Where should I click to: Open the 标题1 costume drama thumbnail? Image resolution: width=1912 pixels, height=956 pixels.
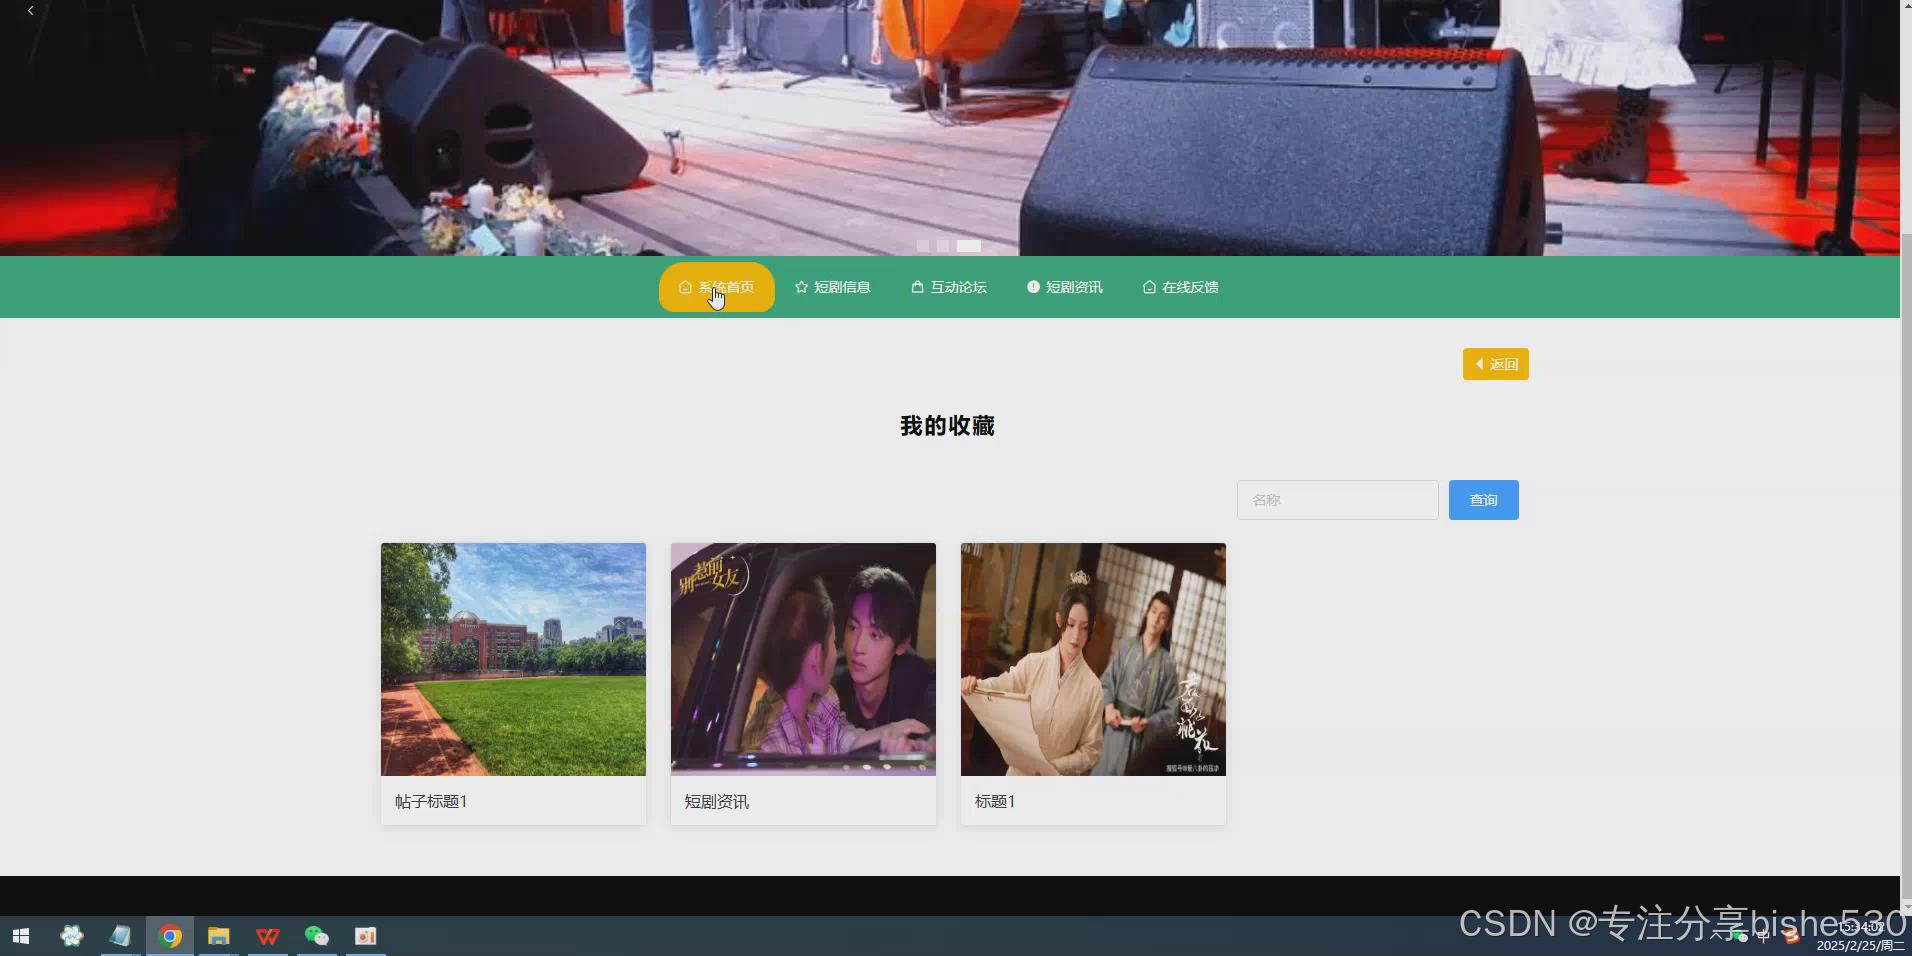pyautogui.click(x=1093, y=659)
